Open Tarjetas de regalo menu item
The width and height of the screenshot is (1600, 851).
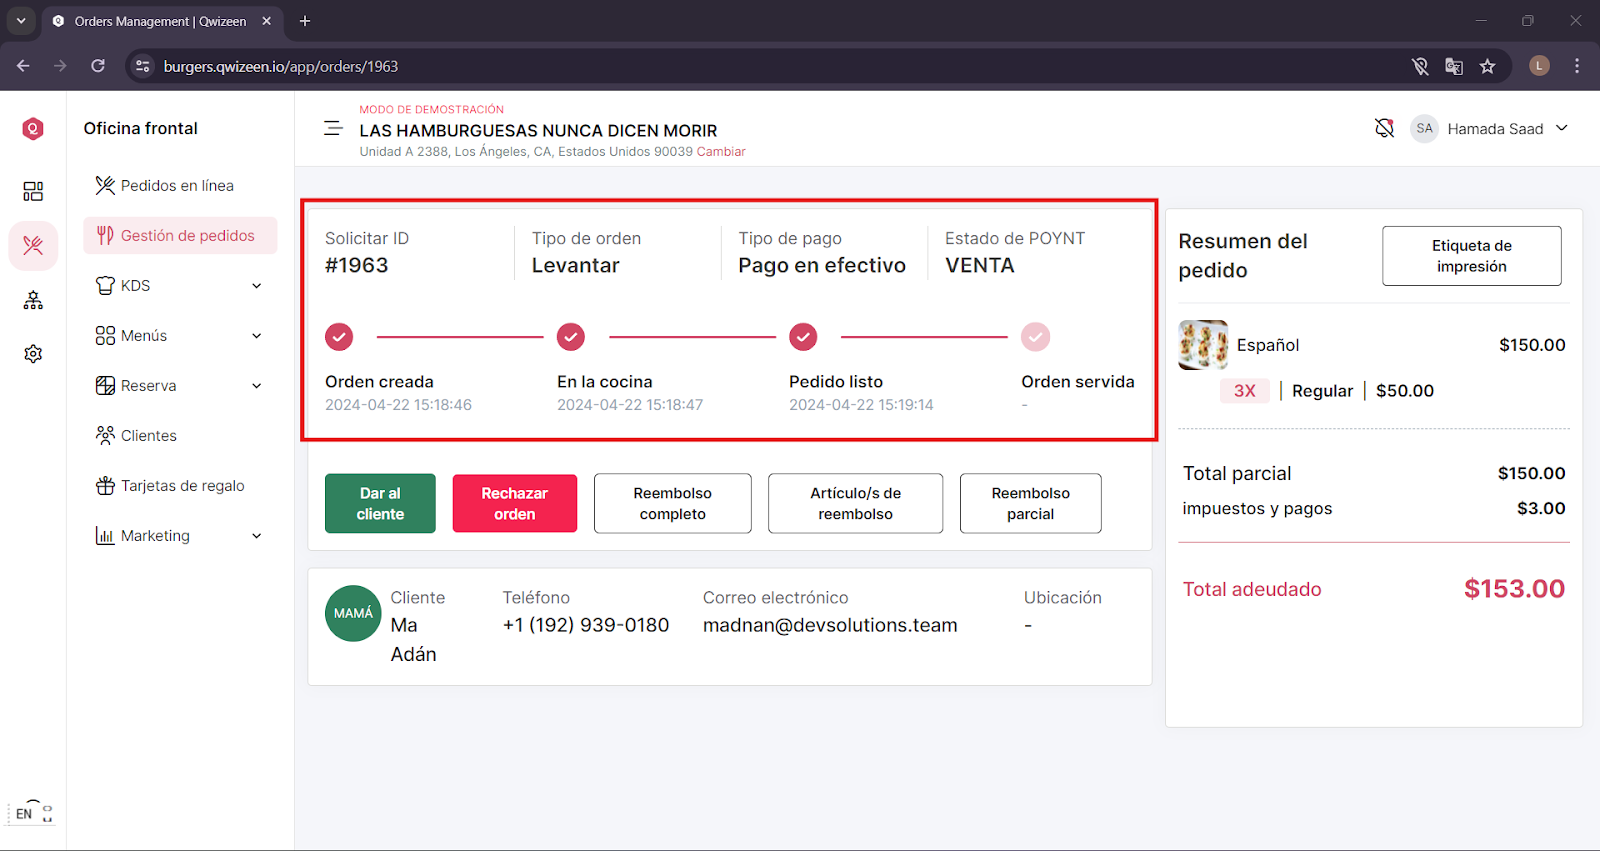pyautogui.click(x=180, y=485)
